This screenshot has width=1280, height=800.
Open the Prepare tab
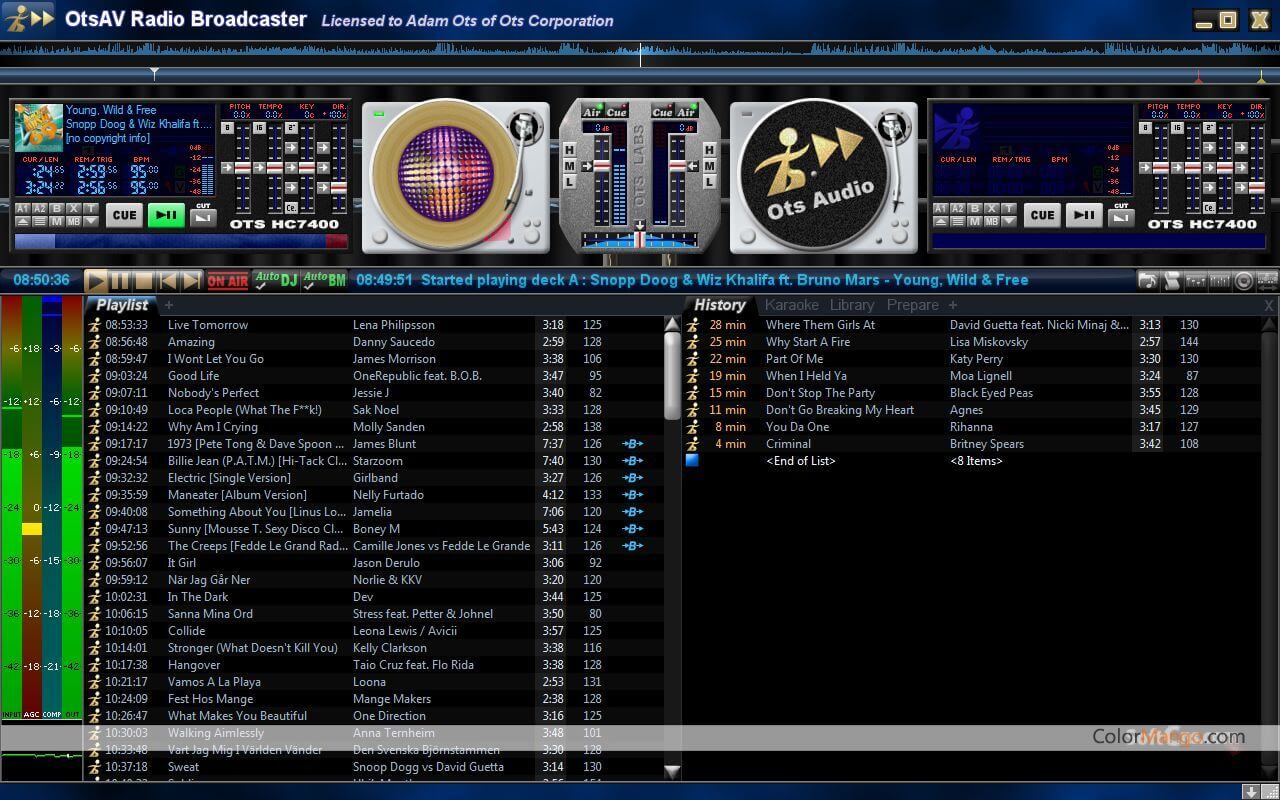(x=912, y=305)
